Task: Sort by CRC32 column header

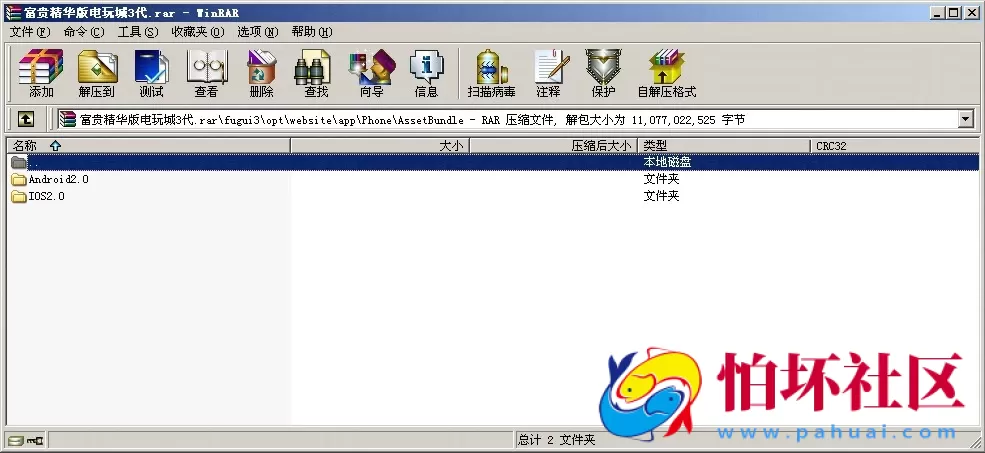Action: point(895,146)
